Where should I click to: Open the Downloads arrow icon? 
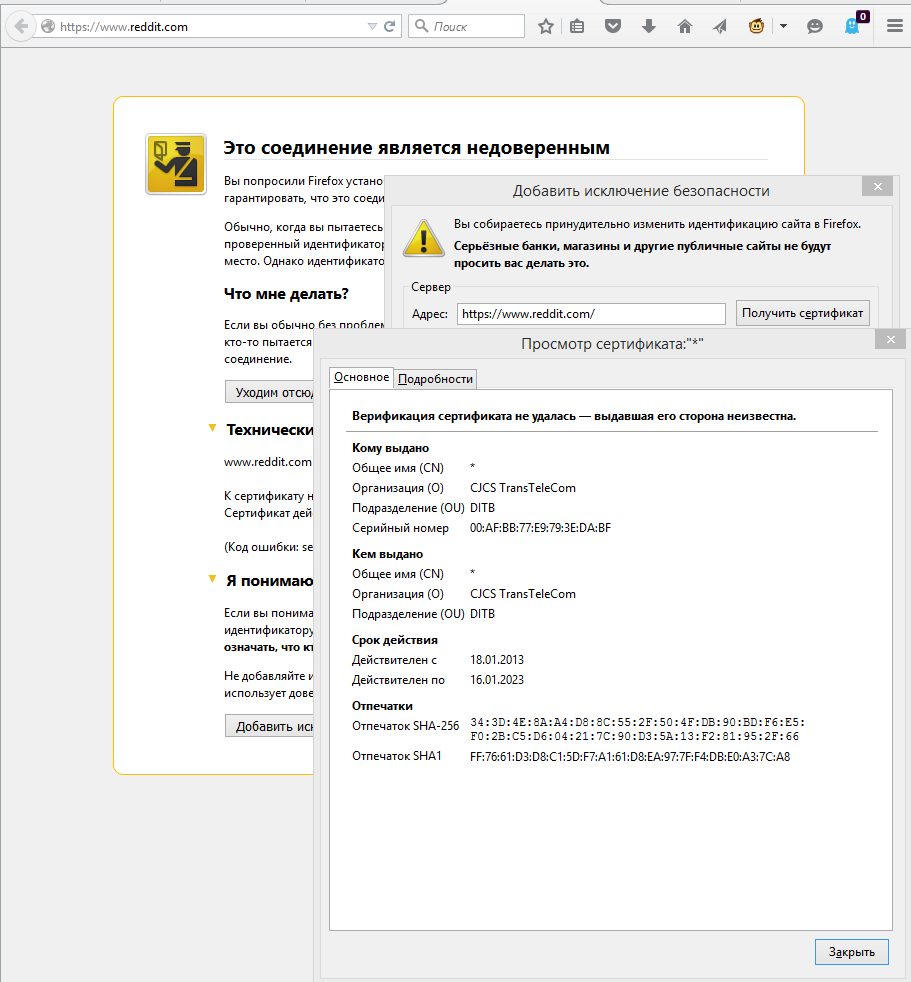tap(649, 27)
